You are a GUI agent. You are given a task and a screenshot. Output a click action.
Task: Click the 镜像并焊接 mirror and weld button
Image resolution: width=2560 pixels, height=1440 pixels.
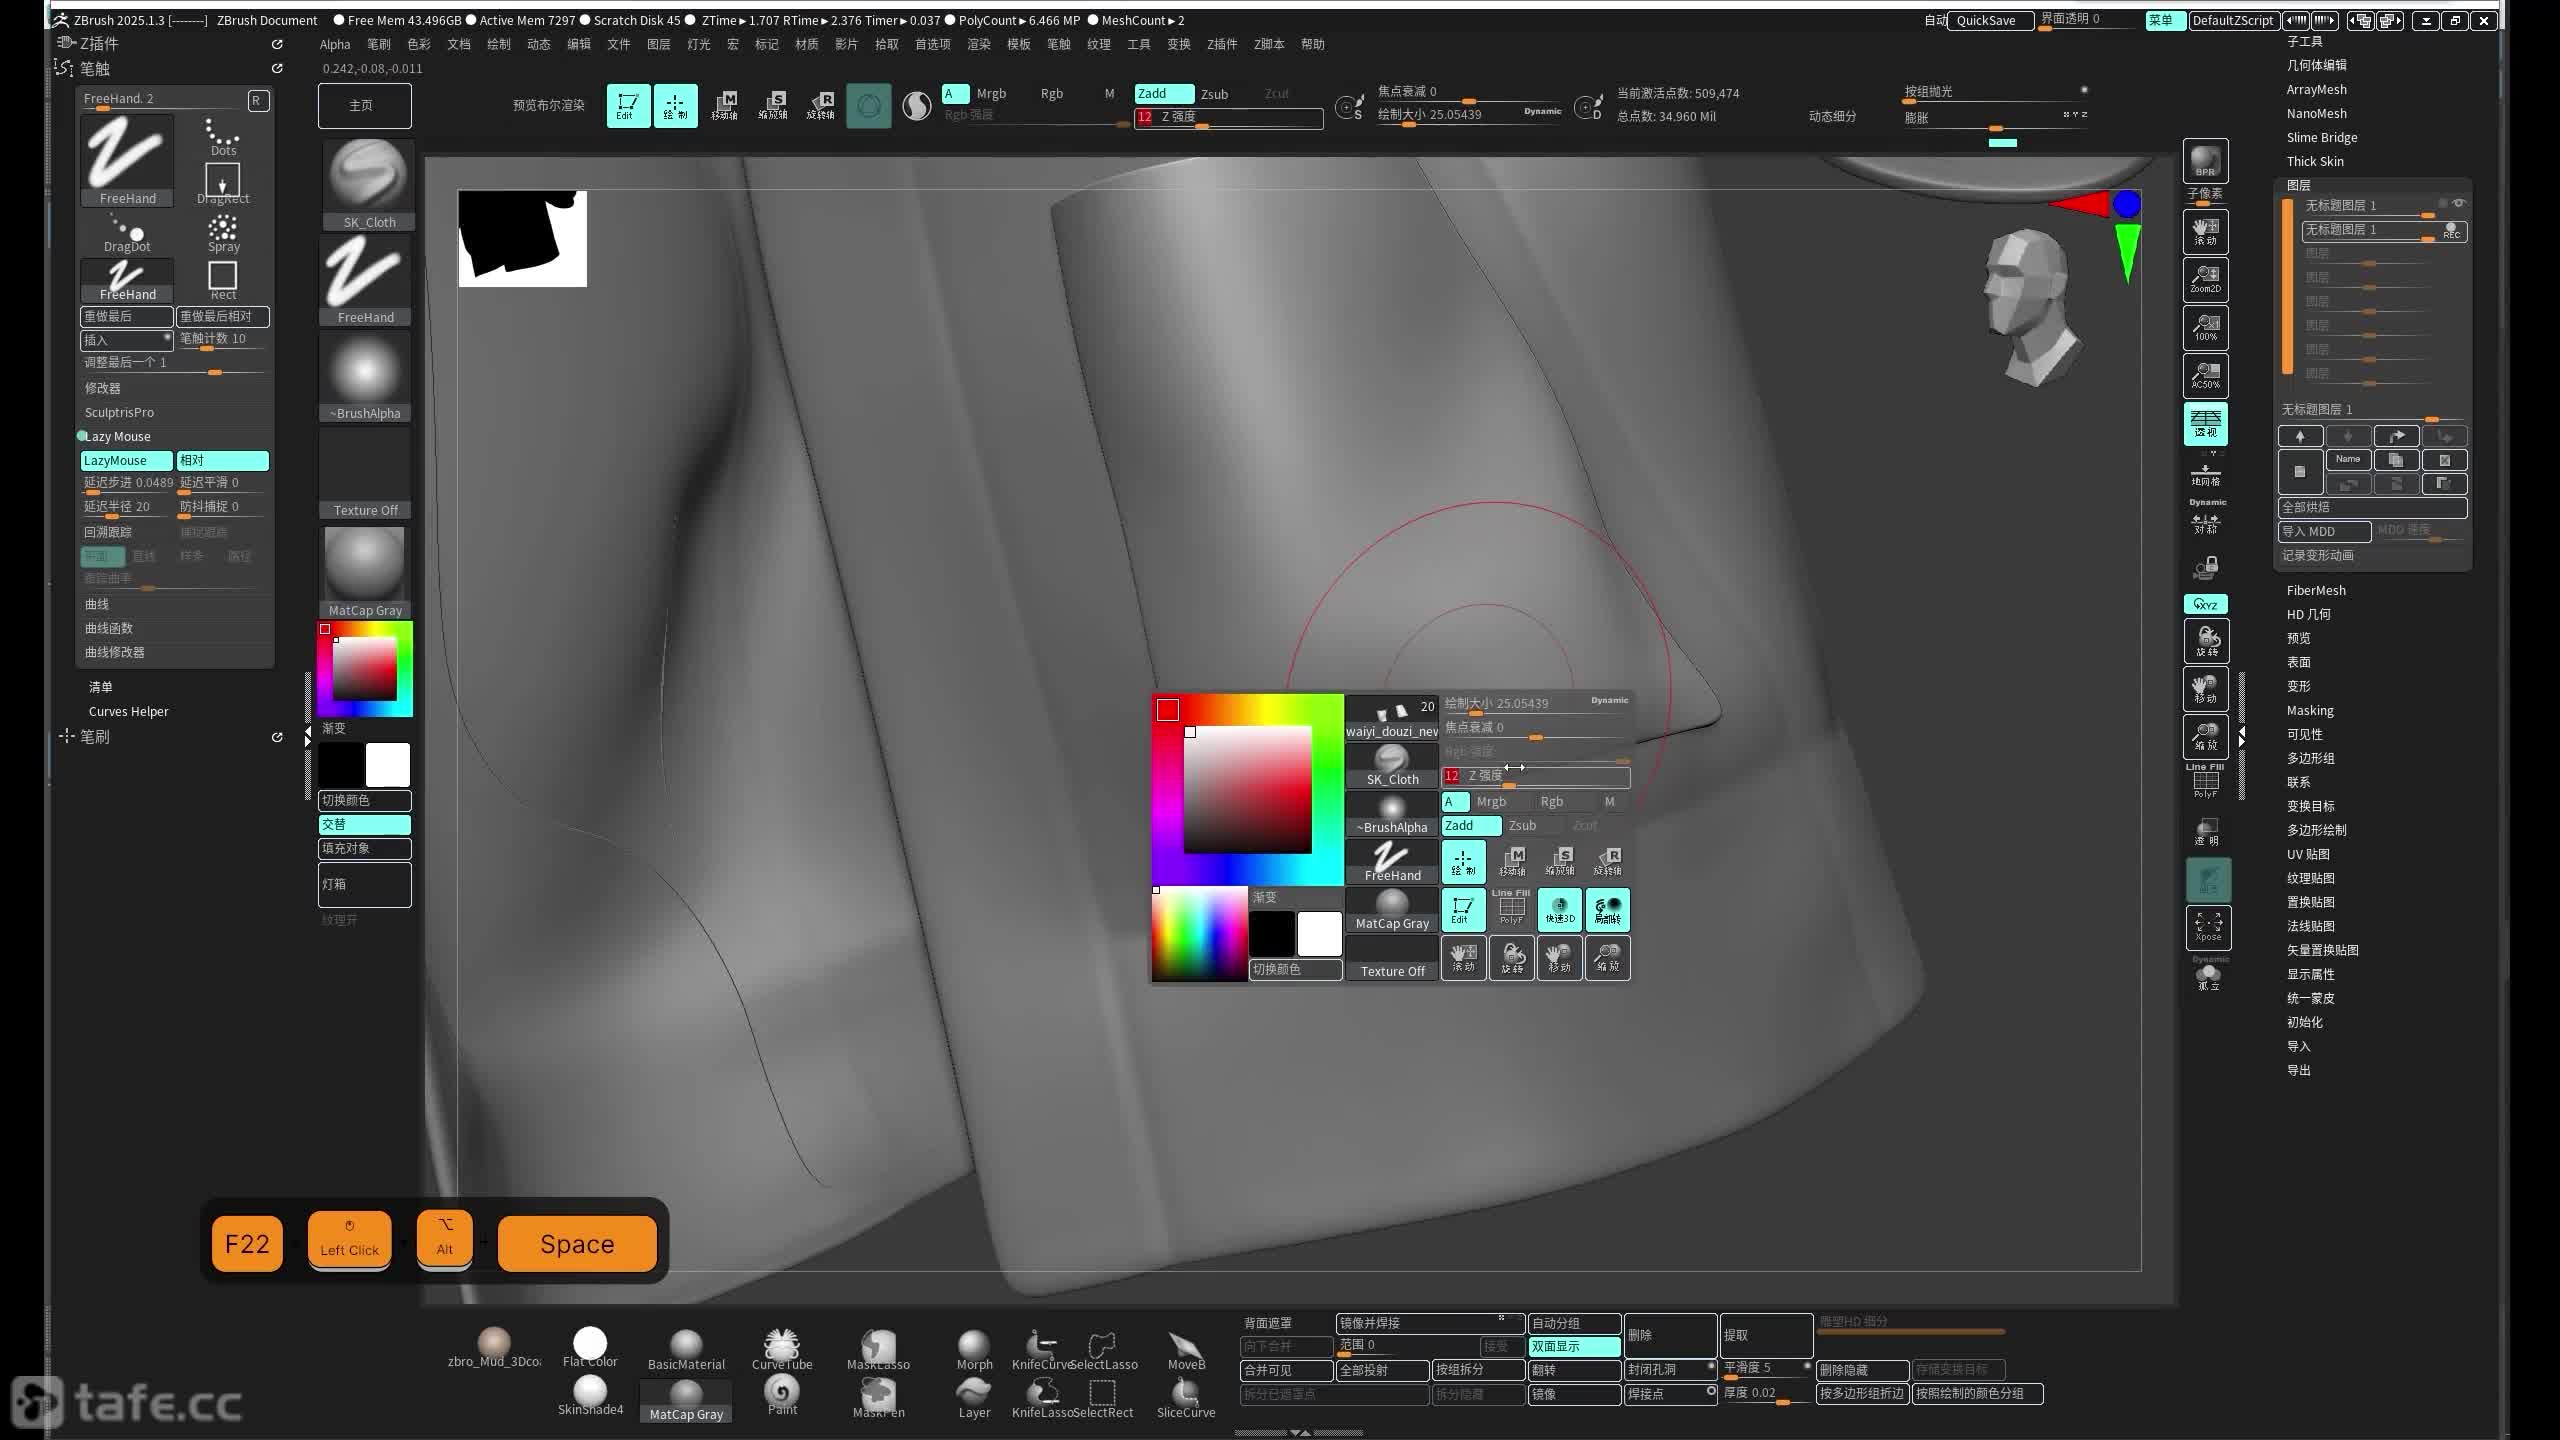(x=1430, y=1322)
